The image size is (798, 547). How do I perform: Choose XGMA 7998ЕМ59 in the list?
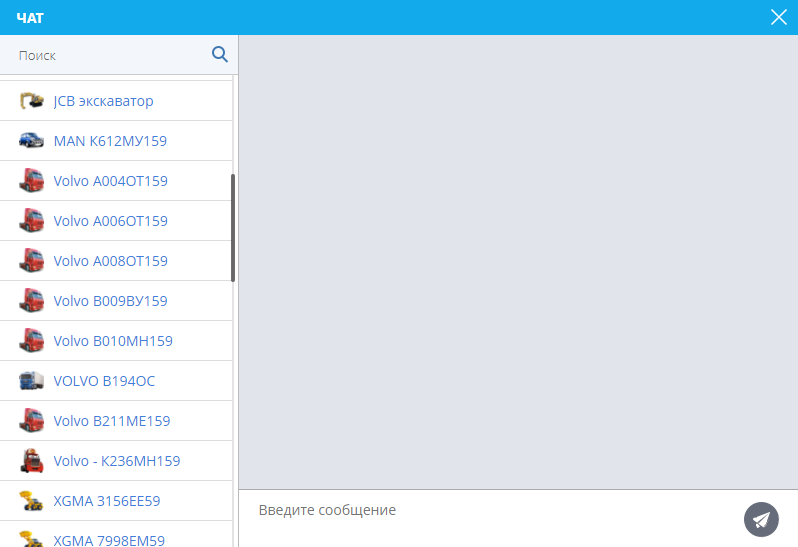click(x=108, y=540)
